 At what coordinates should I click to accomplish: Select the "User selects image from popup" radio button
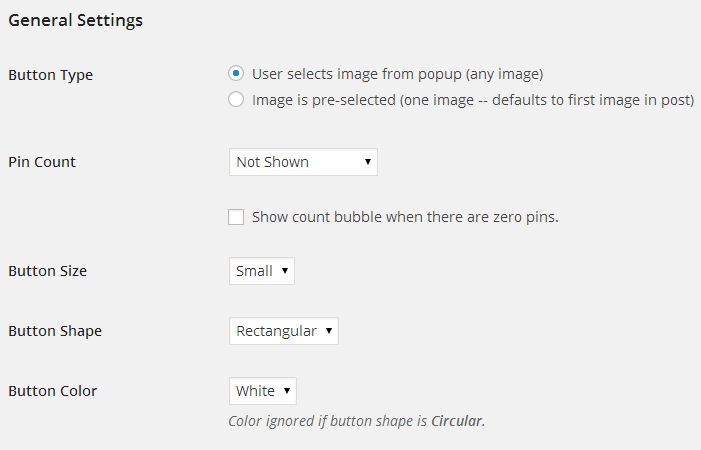tap(236, 73)
